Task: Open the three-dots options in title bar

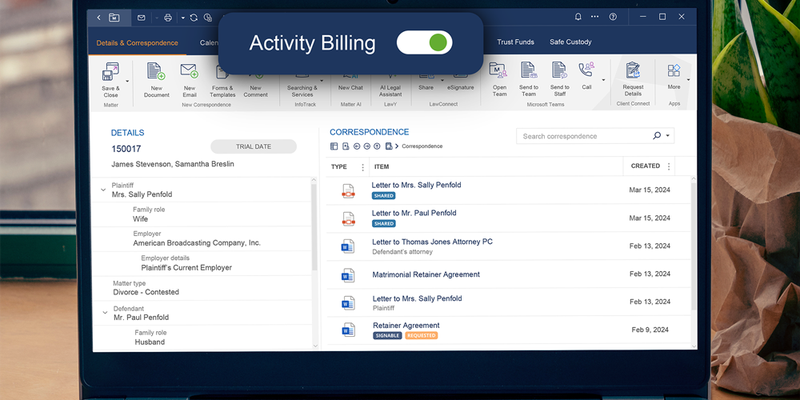Action: [x=595, y=17]
